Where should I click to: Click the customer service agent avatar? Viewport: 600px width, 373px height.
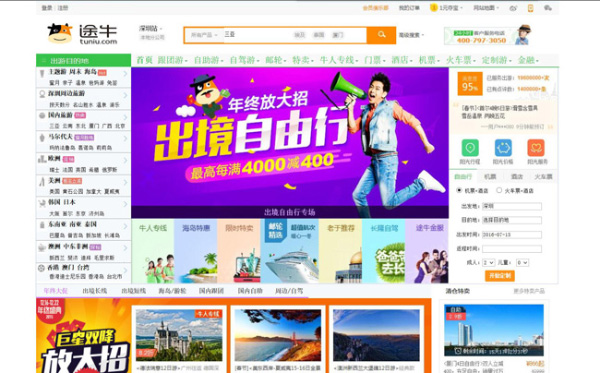pos(523,35)
